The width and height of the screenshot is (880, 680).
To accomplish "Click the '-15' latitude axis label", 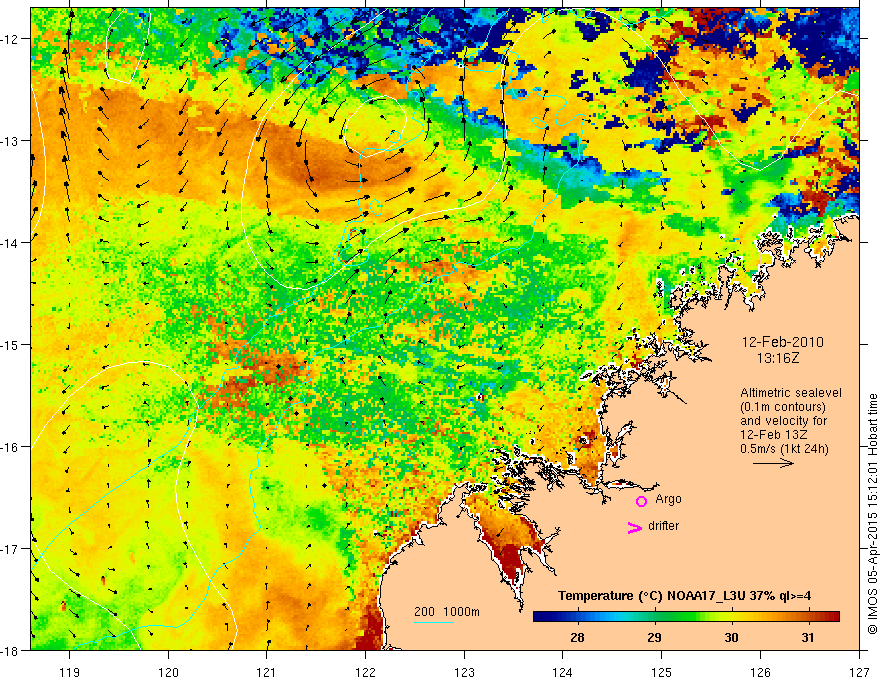I will click(10, 344).
